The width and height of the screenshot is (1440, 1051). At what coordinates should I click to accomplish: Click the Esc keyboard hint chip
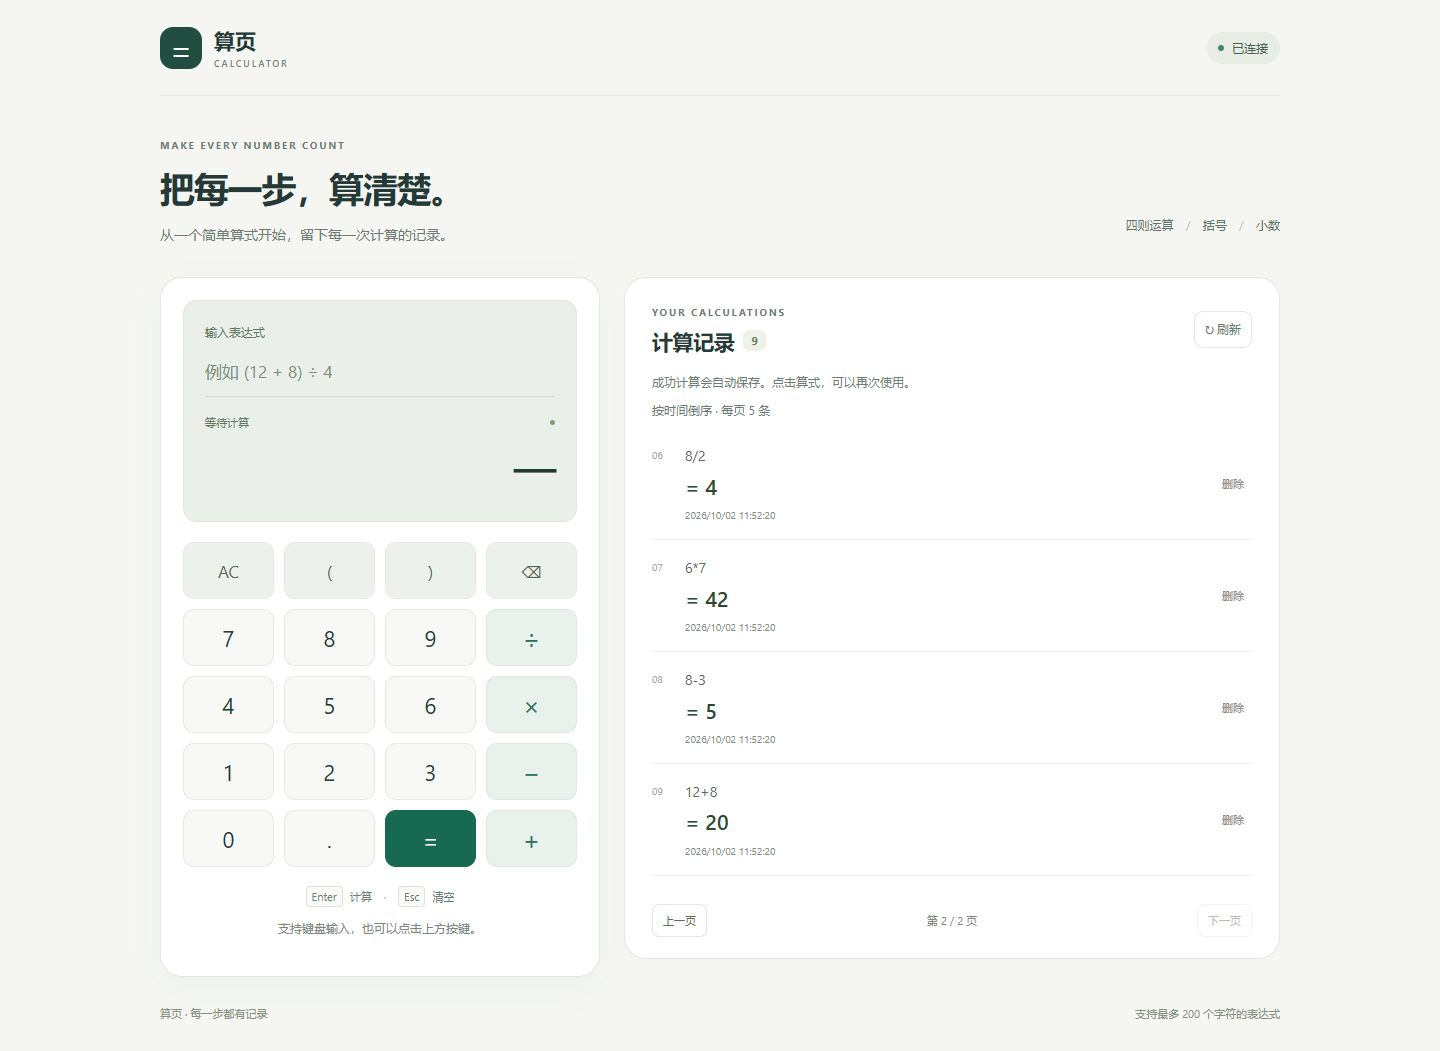[x=411, y=897]
